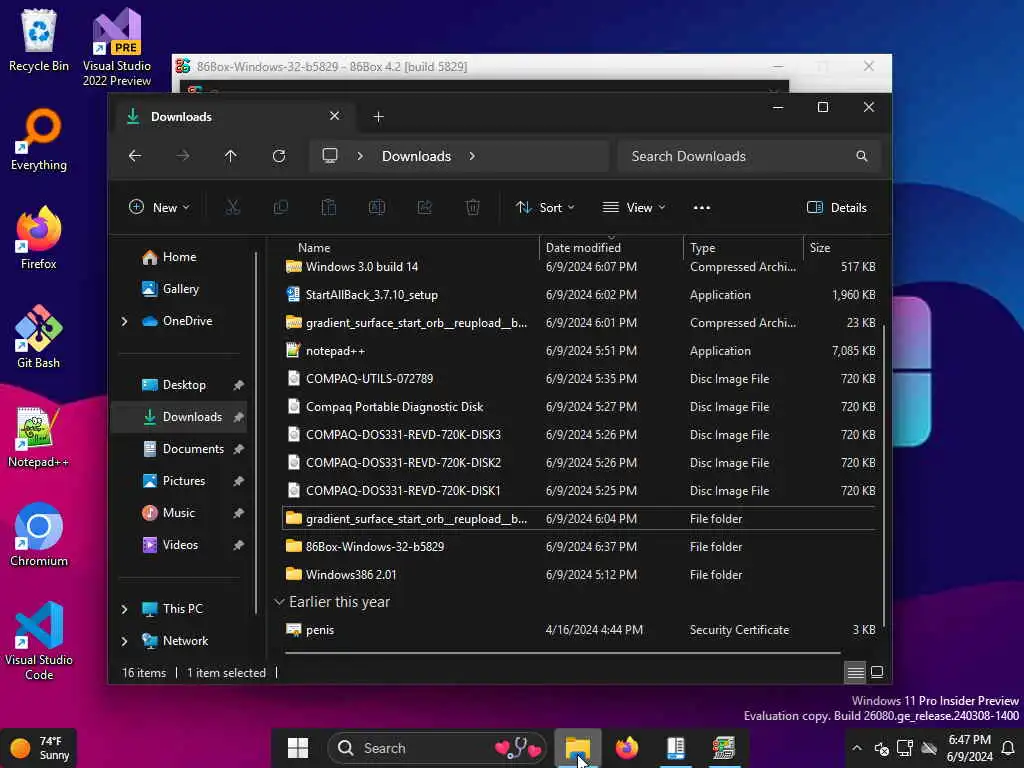Click the search magnifier icon in Explorer
The image size is (1024, 768).
862,156
